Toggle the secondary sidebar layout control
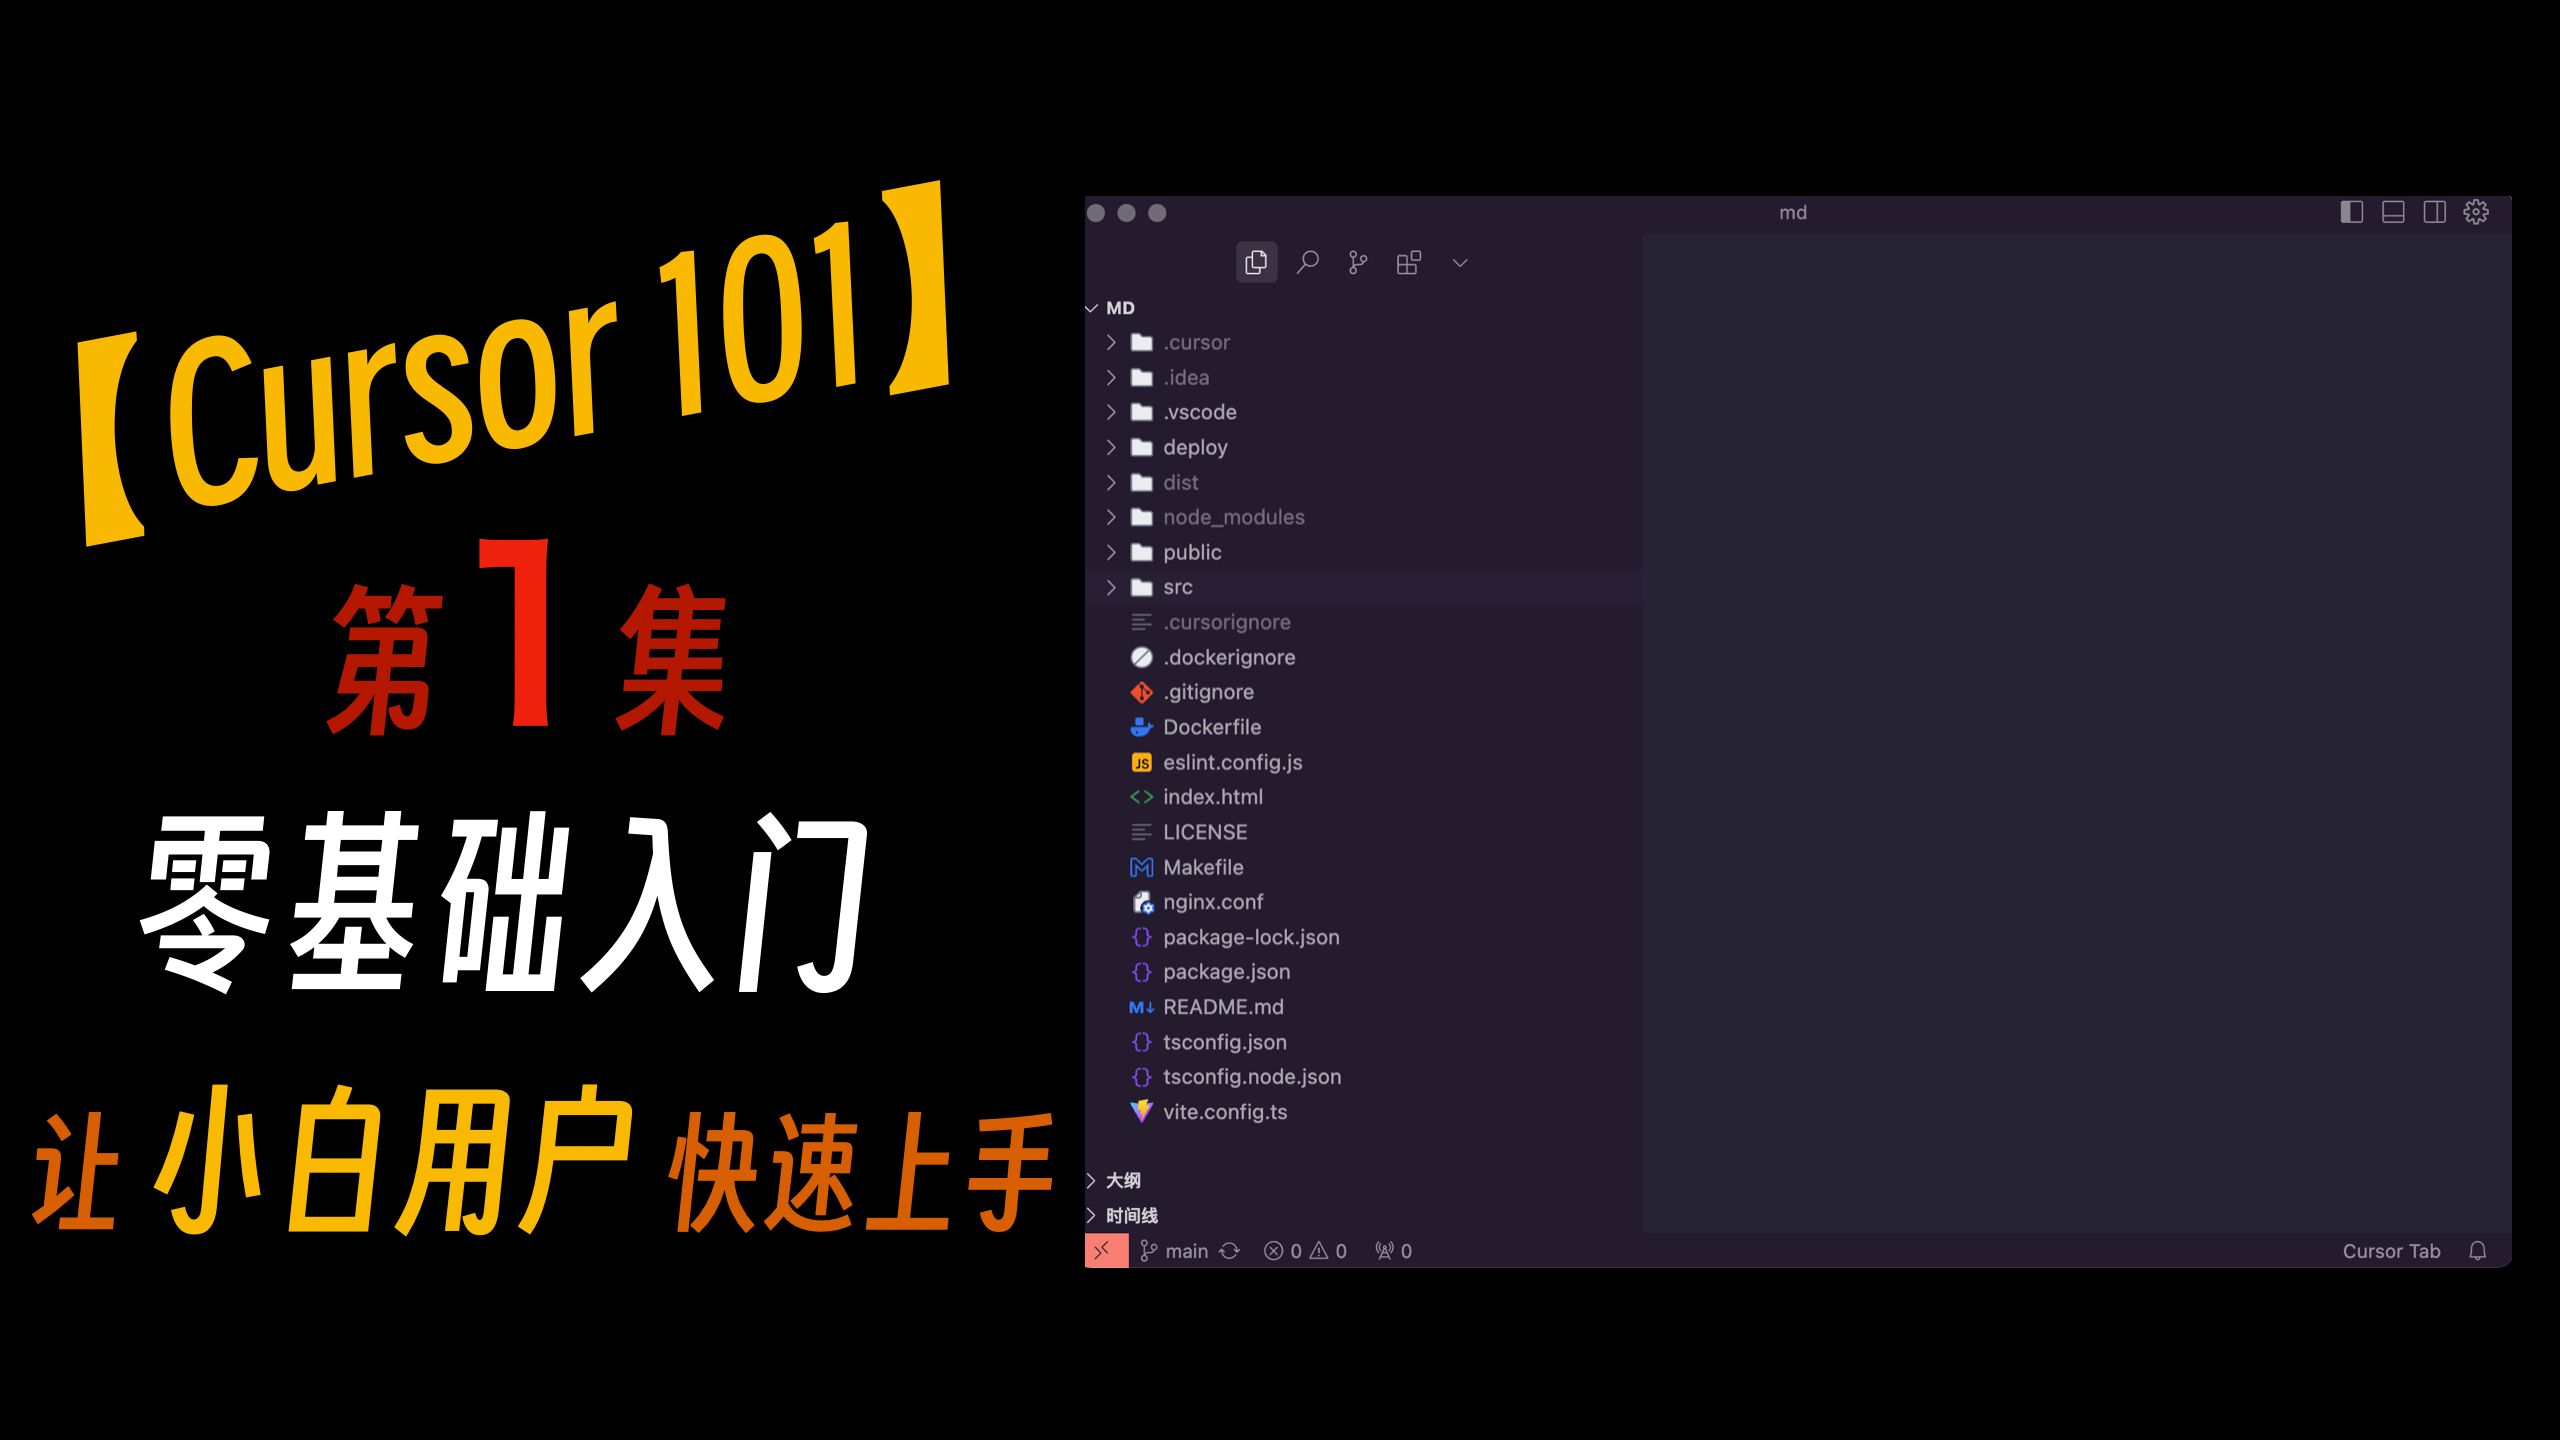 pos(2434,211)
